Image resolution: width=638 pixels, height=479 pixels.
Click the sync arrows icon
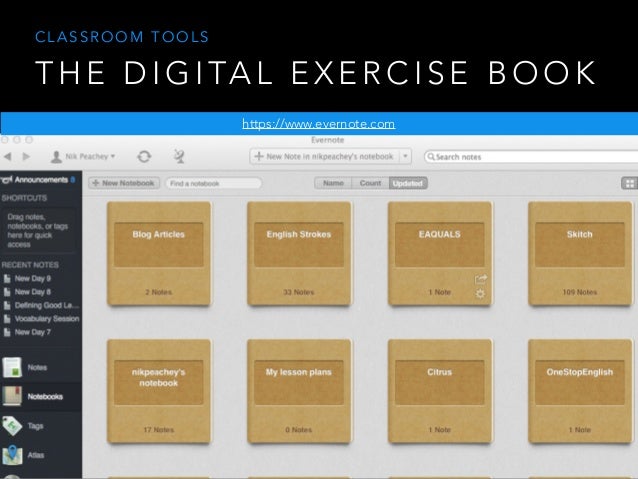tap(144, 156)
